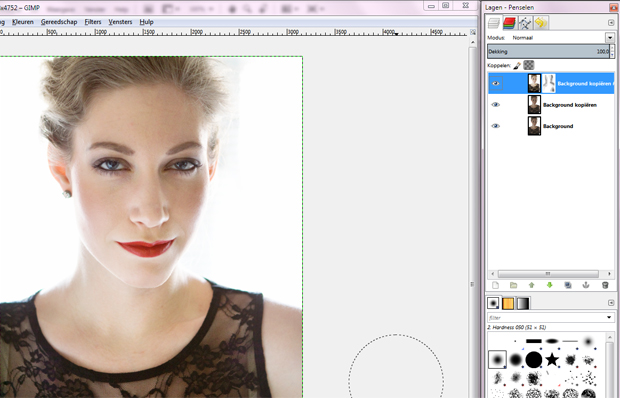The height and width of the screenshot is (398, 620).
Task: Toggle lock pixels paintbrush icon next to Koppelen
Action: [517, 65]
